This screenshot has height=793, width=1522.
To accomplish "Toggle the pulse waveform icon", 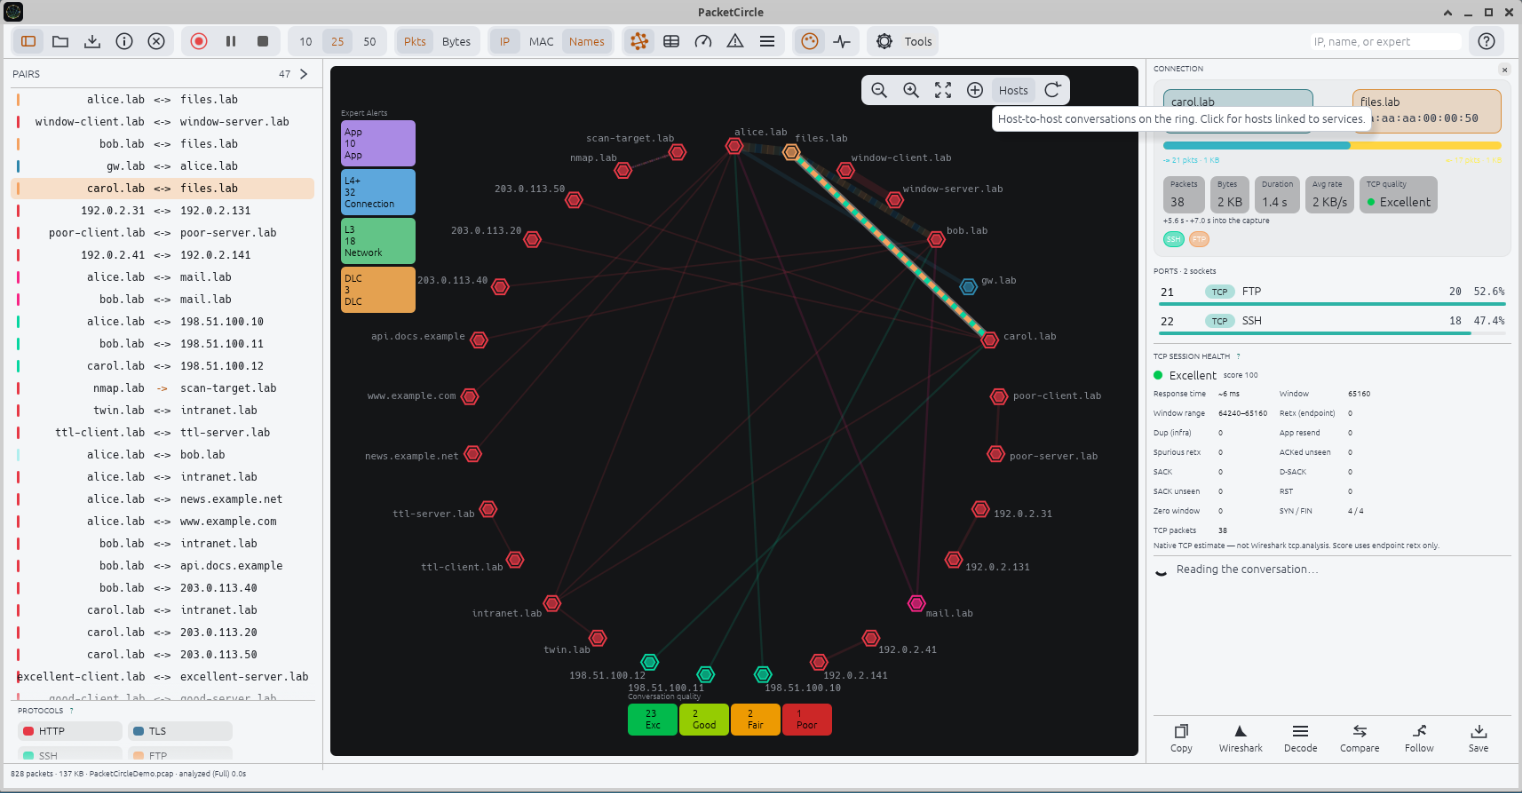I will tap(842, 41).
